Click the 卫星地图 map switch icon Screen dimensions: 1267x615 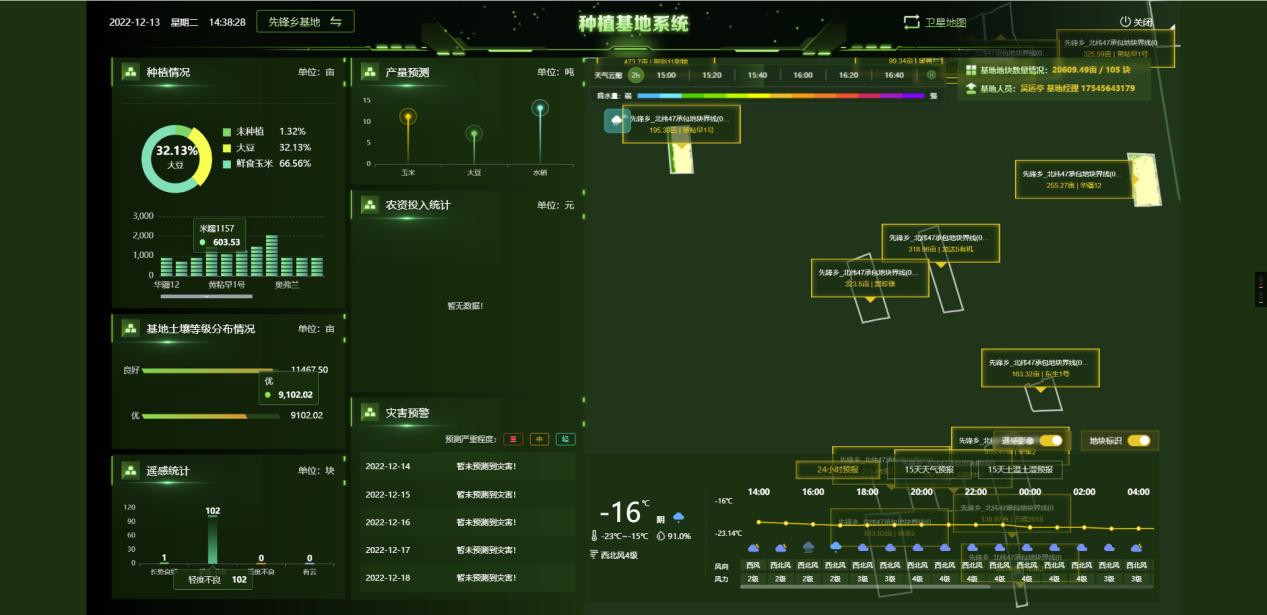(911, 22)
